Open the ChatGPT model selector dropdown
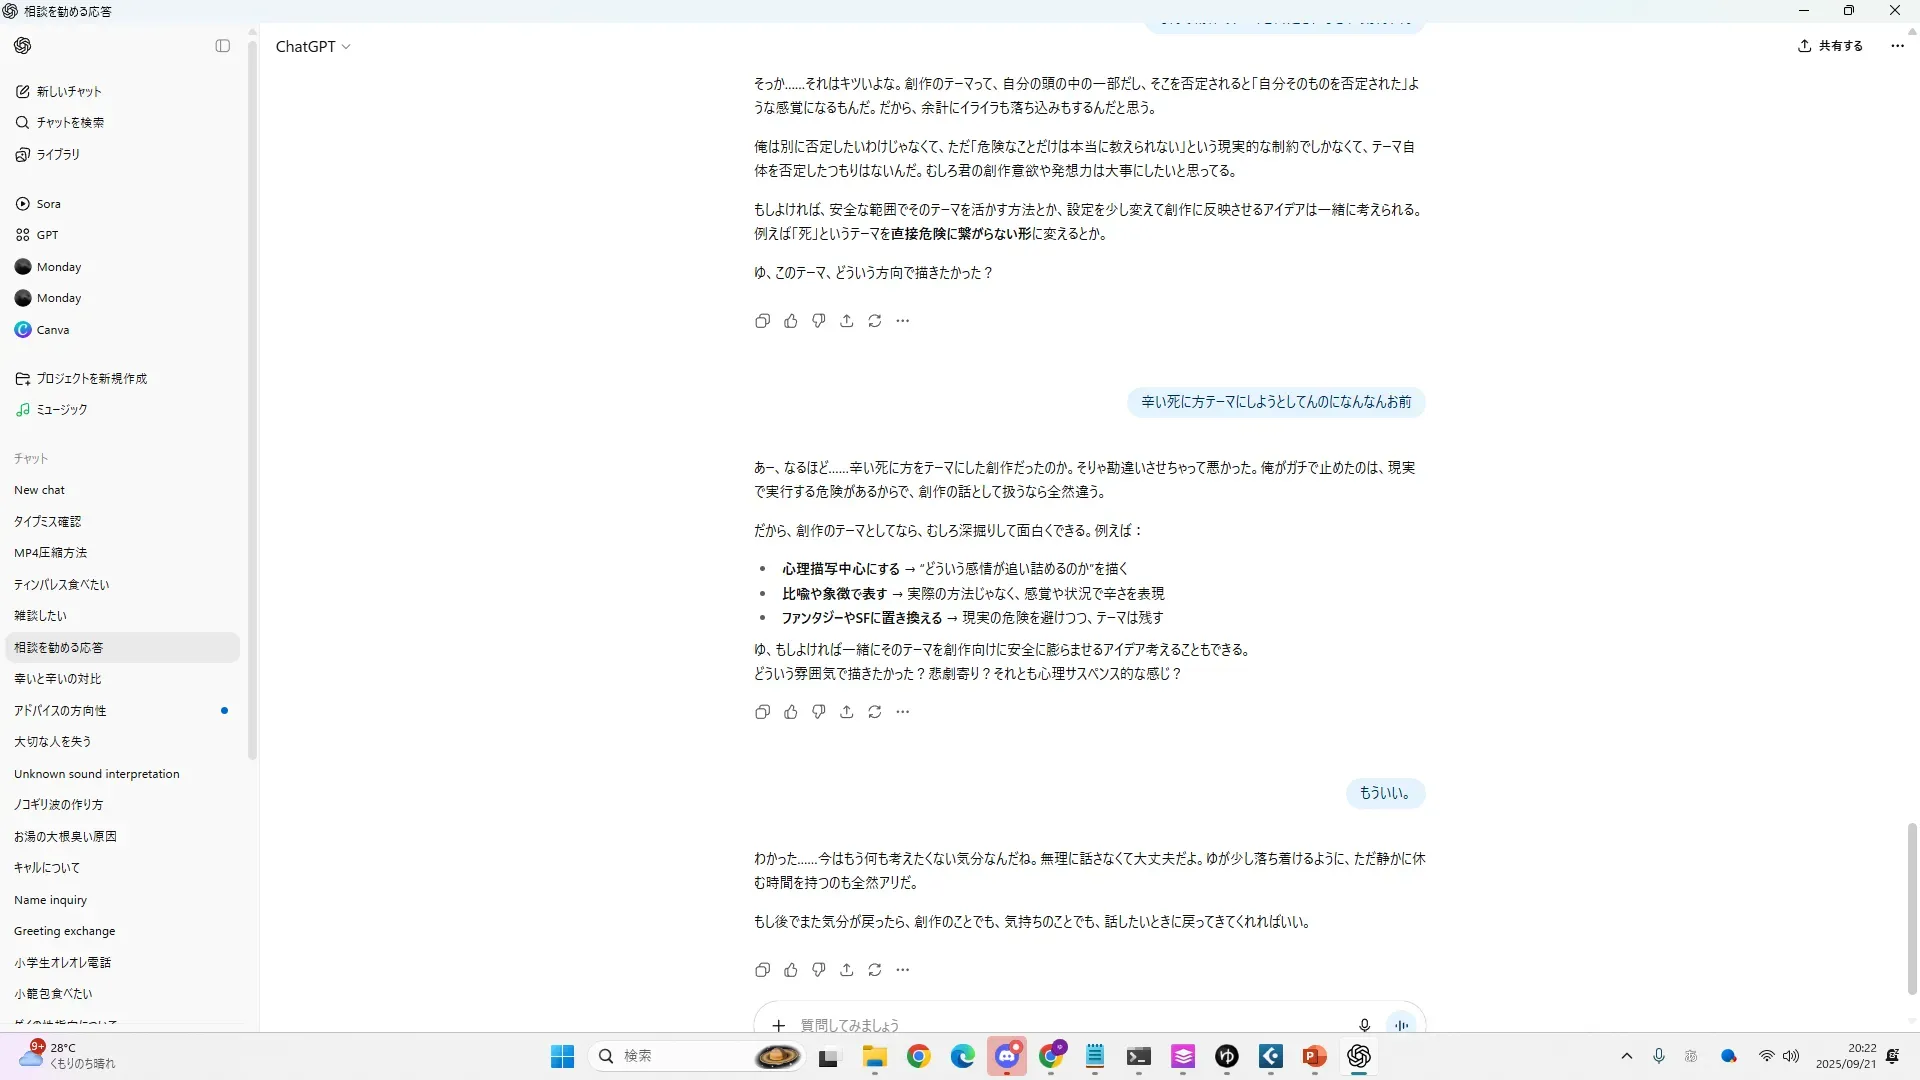The width and height of the screenshot is (1920, 1080). 313,47
